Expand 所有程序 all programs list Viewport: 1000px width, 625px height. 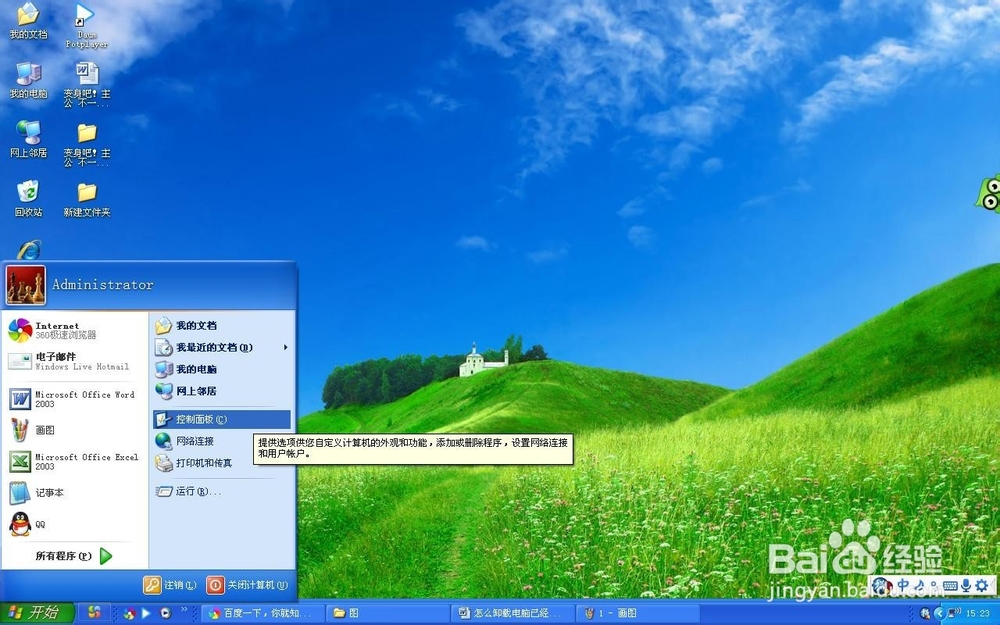point(75,555)
